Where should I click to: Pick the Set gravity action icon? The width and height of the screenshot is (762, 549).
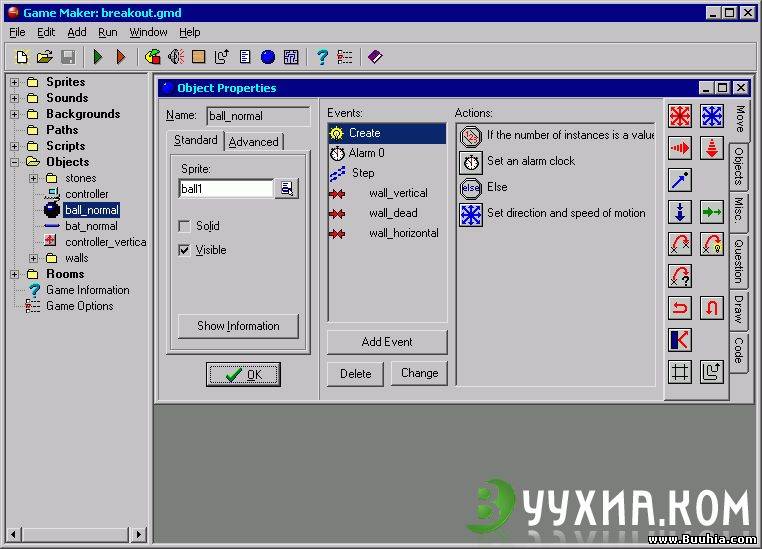point(680,212)
